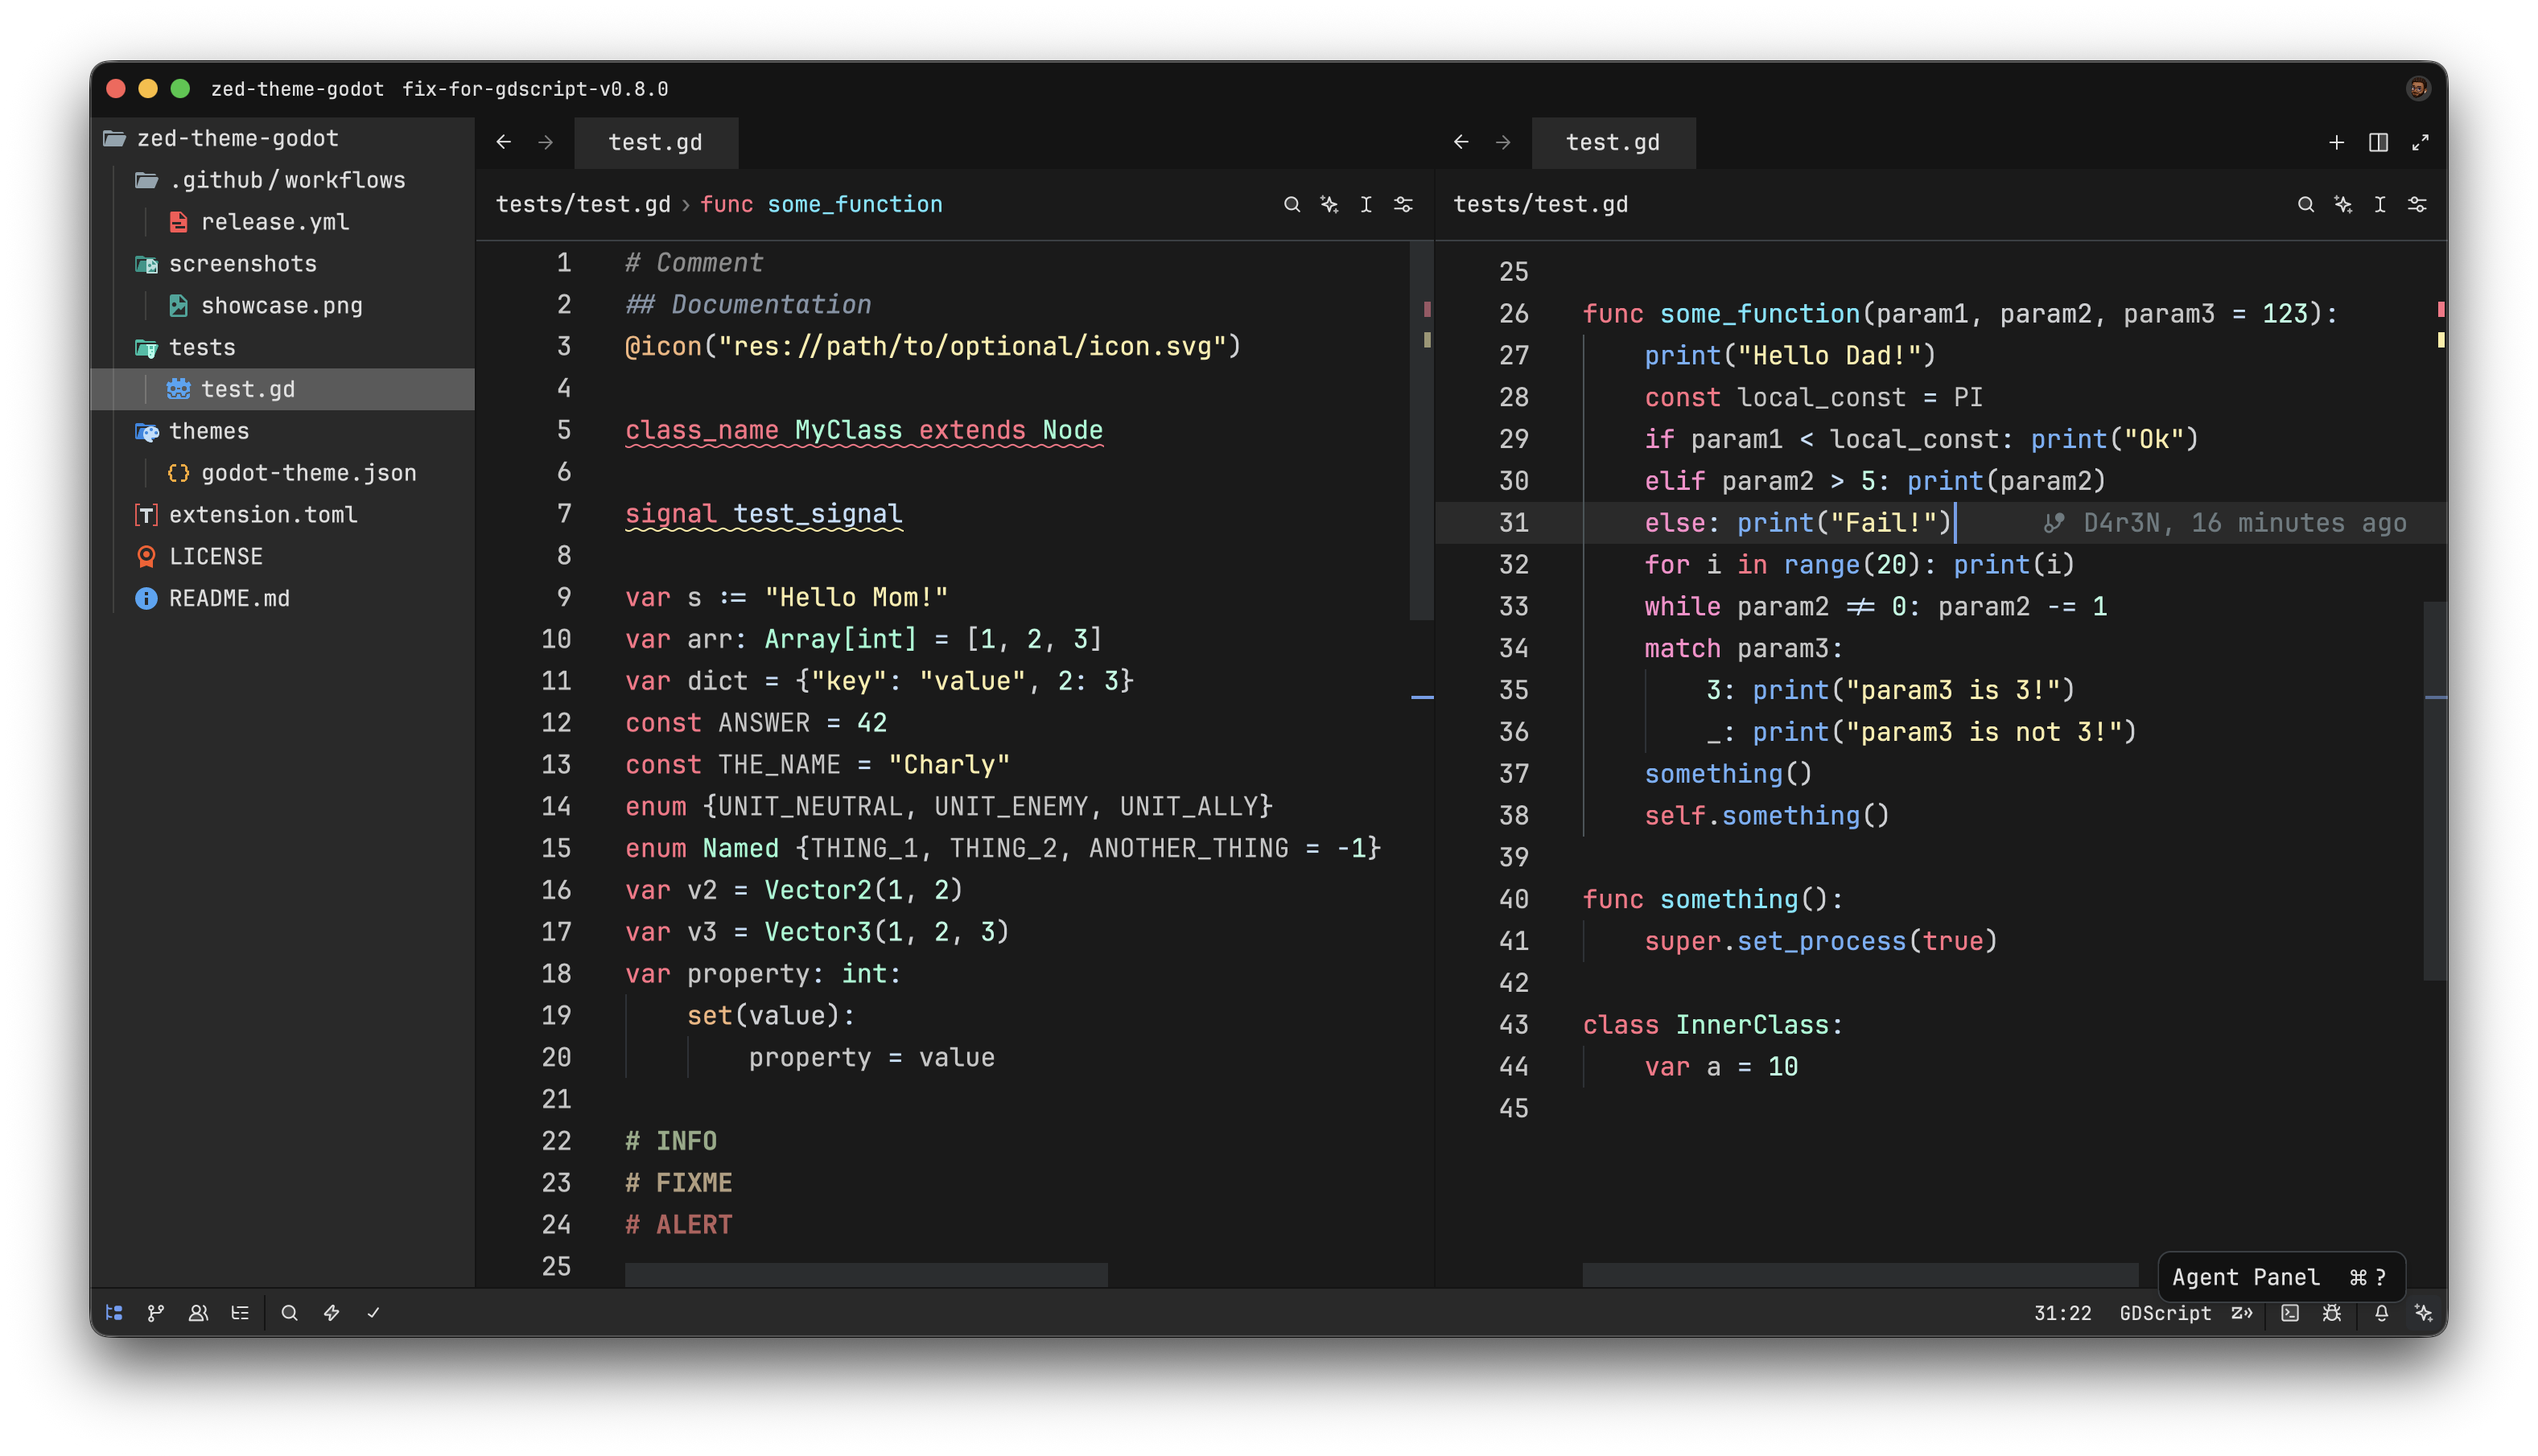
Task: Click the left pane vertical scrollbar thumb
Action: (x=1421, y=431)
